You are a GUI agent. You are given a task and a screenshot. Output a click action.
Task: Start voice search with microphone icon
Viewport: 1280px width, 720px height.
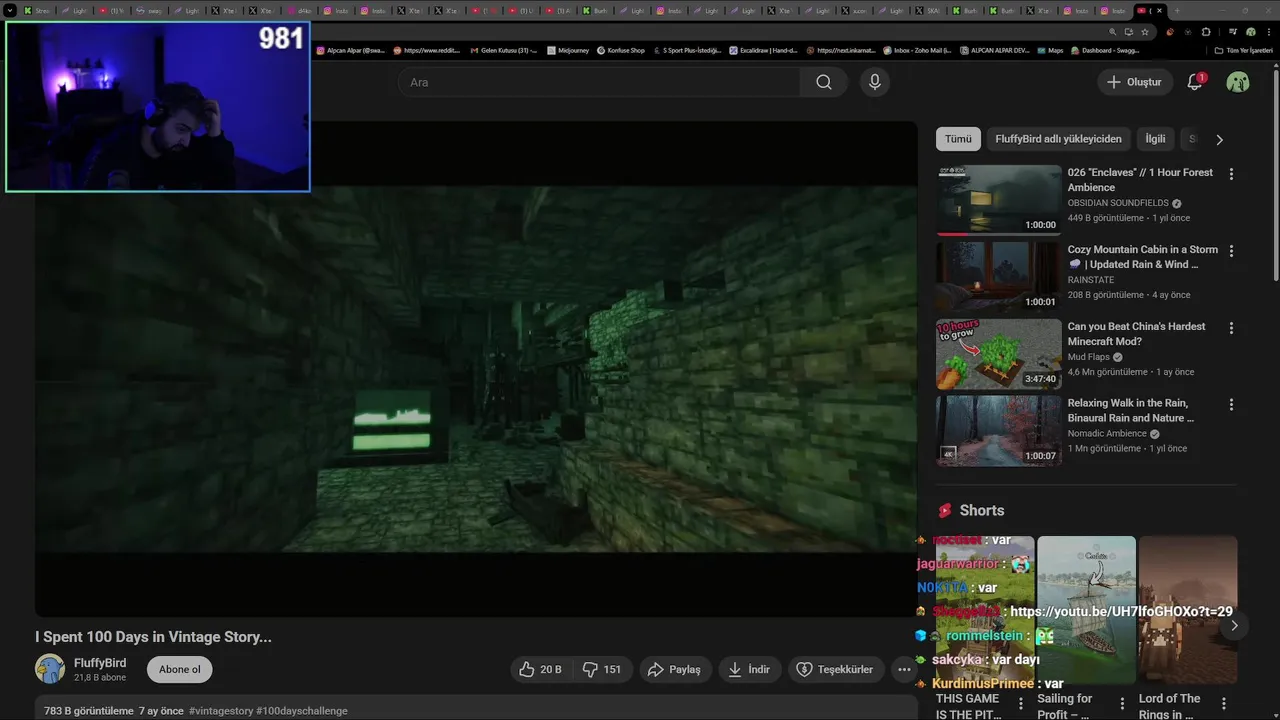[x=875, y=82]
